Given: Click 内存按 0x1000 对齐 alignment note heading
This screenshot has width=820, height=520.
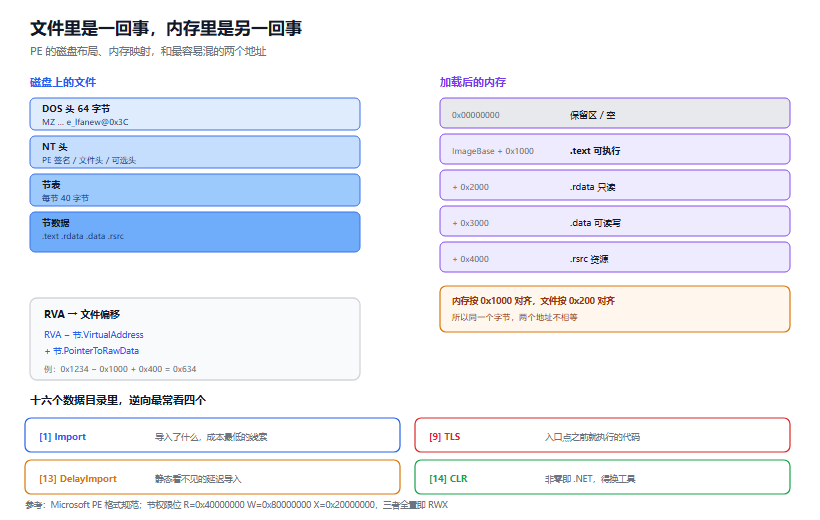Looking at the screenshot, I should click(x=533, y=301).
